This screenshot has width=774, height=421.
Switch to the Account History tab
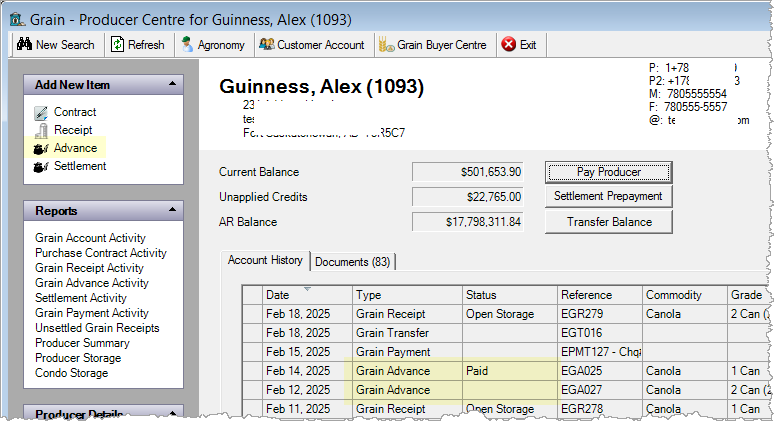point(265,260)
